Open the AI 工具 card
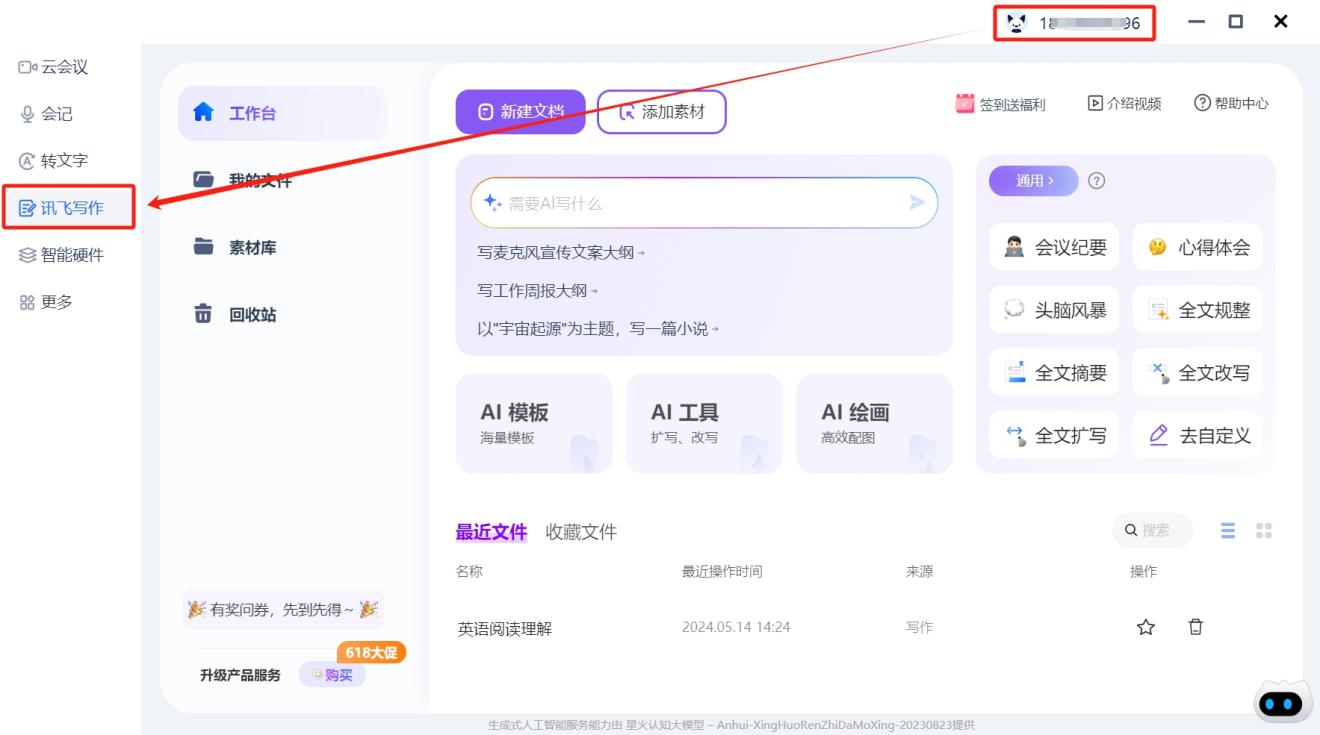The width and height of the screenshot is (1320, 735). [x=704, y=423]
